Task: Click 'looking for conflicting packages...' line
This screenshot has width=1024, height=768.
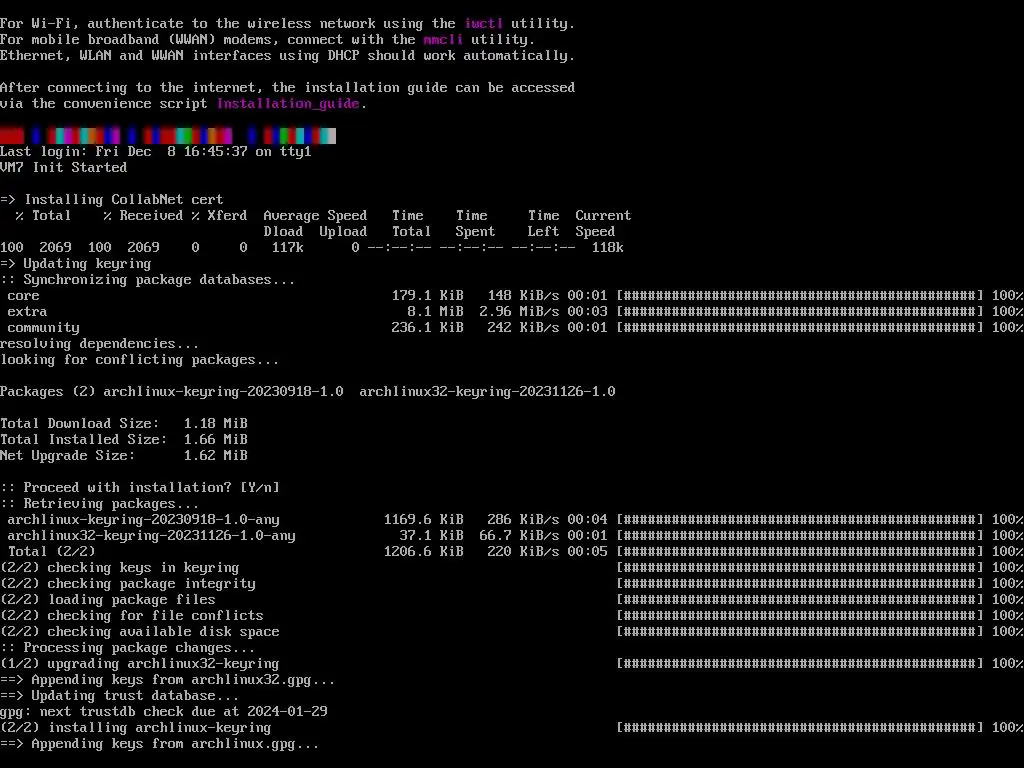Action: click(140, 360)
